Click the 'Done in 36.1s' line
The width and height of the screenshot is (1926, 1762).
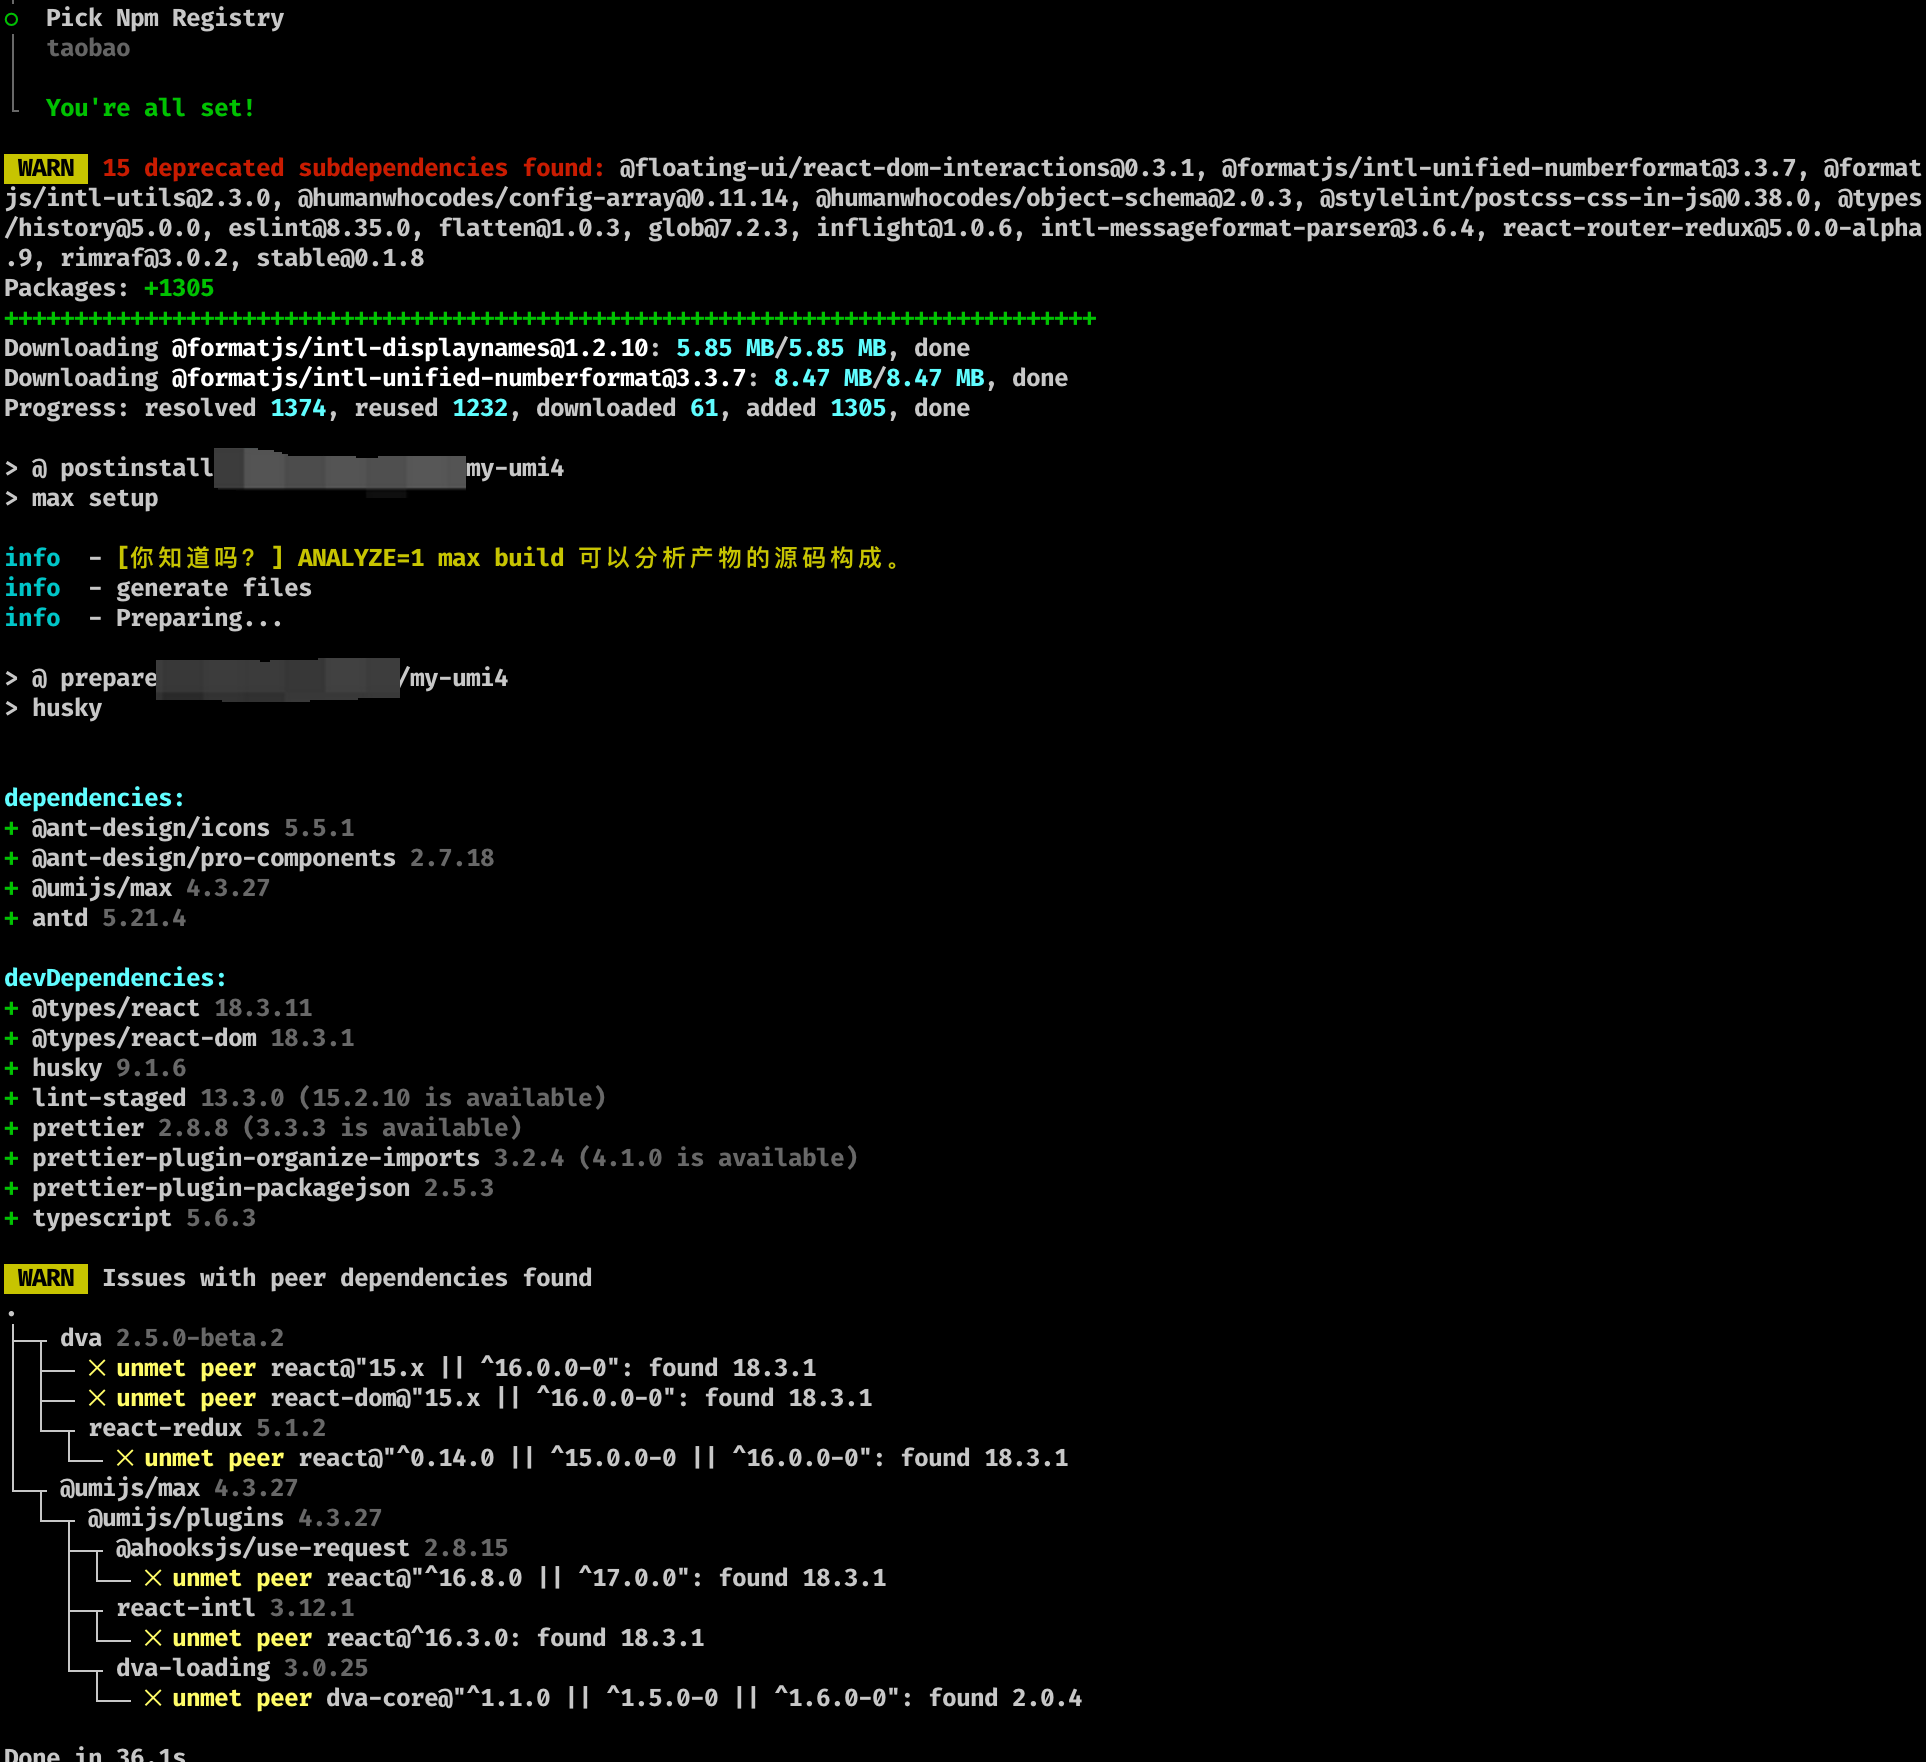[95, 1753]
